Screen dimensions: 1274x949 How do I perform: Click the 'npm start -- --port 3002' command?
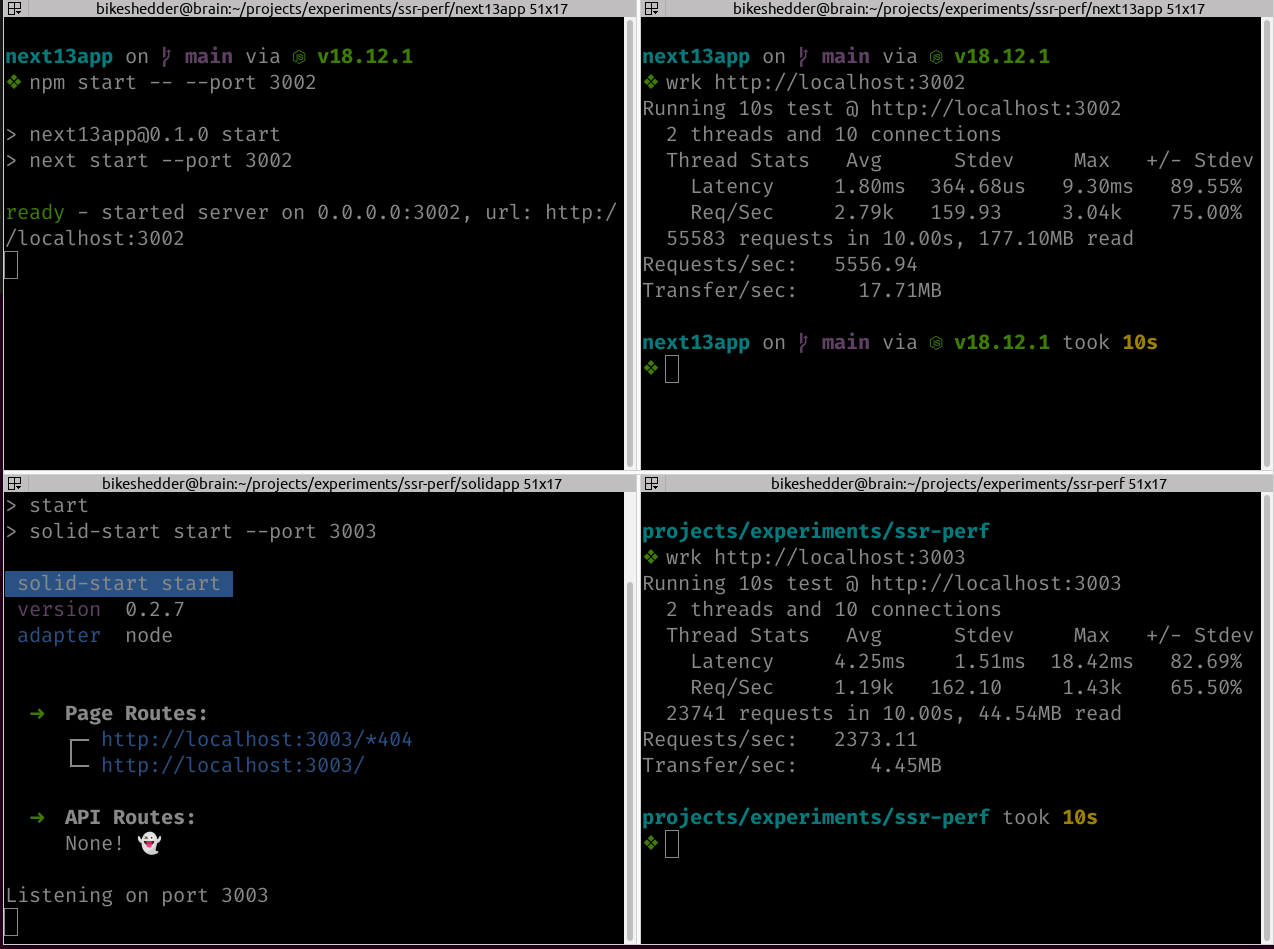[x=173, y=83]
